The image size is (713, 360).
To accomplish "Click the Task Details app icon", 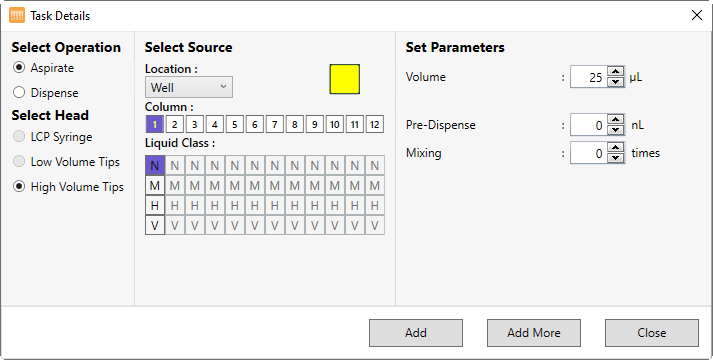I will (17, 15).
